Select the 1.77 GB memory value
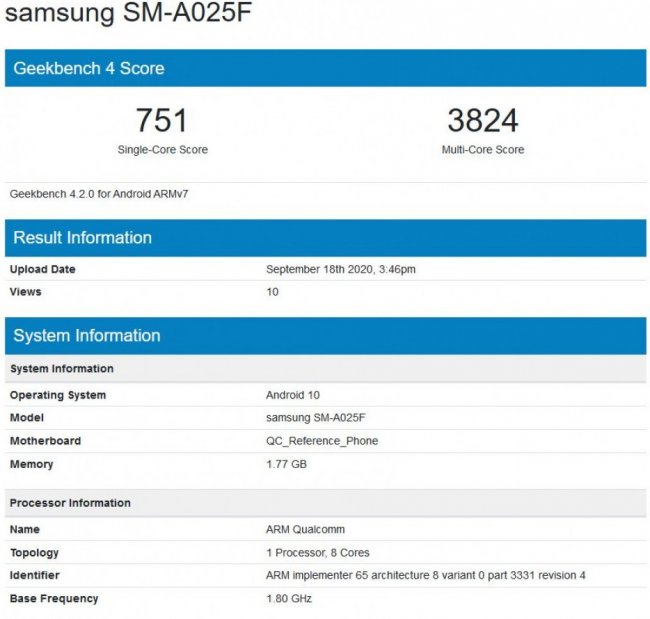650x619 pixels. pyautogui.click(x=286, y=464)
